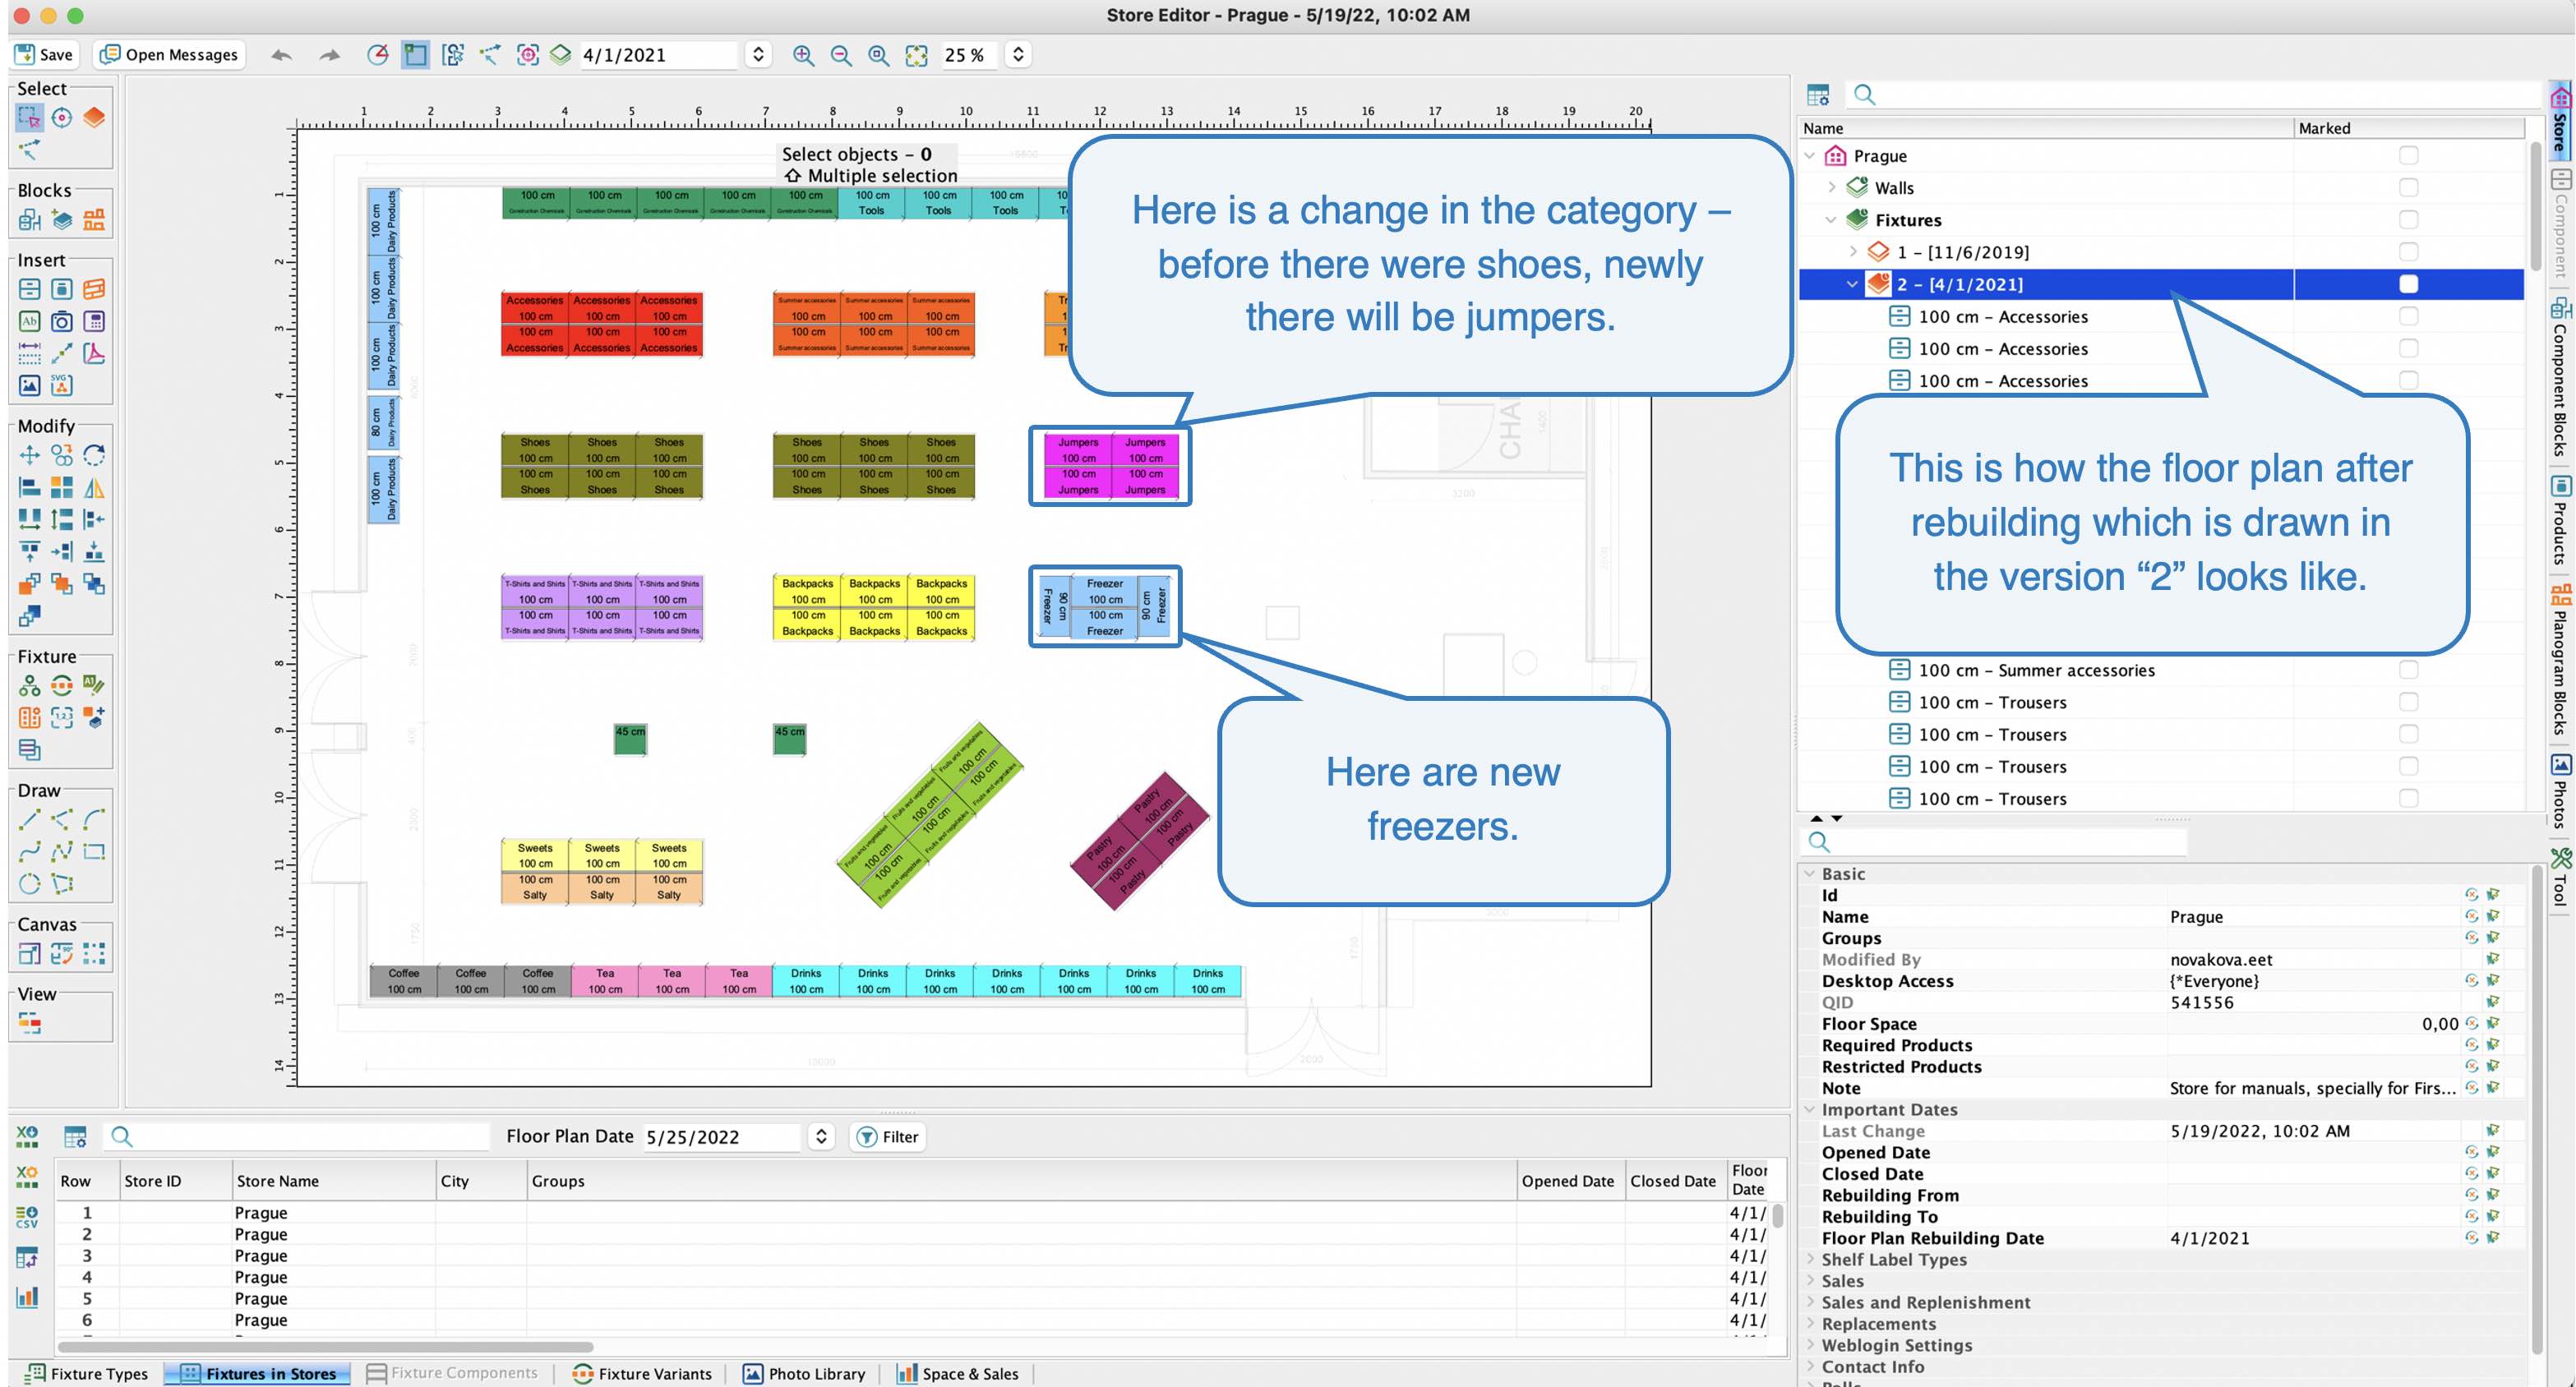Viewport: 2576px width, 1387px height.
Task: Click the fit to screen icon
Action: [x=916, y=55]
